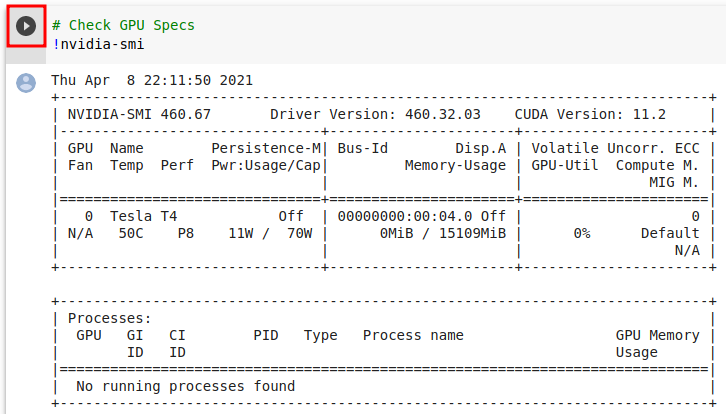726x414 pixels.
Task: Click the 'No running processes found' message
Action: pyautogui.click(x=186, y=386)
